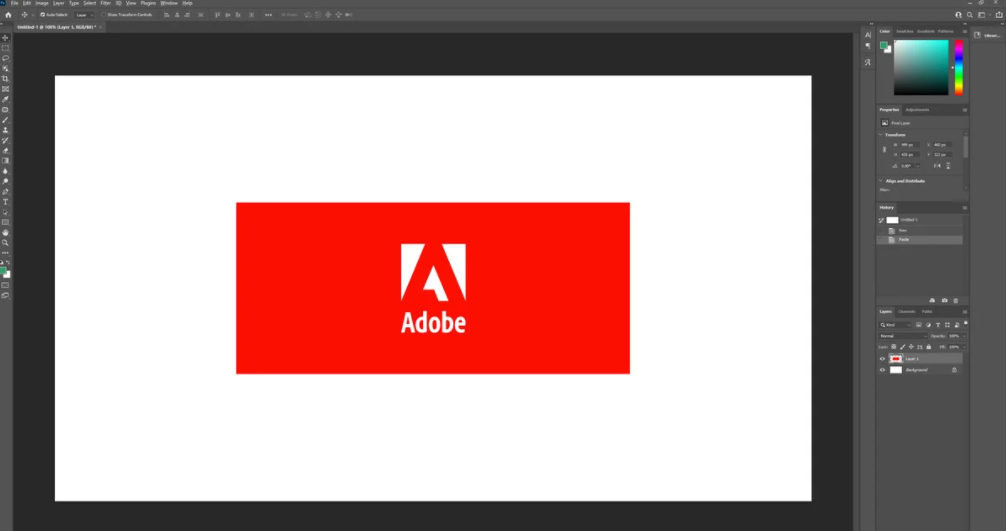Select the Crop tool
The width and height of the screenshot is (1006, 531).
tap(6, 79)
